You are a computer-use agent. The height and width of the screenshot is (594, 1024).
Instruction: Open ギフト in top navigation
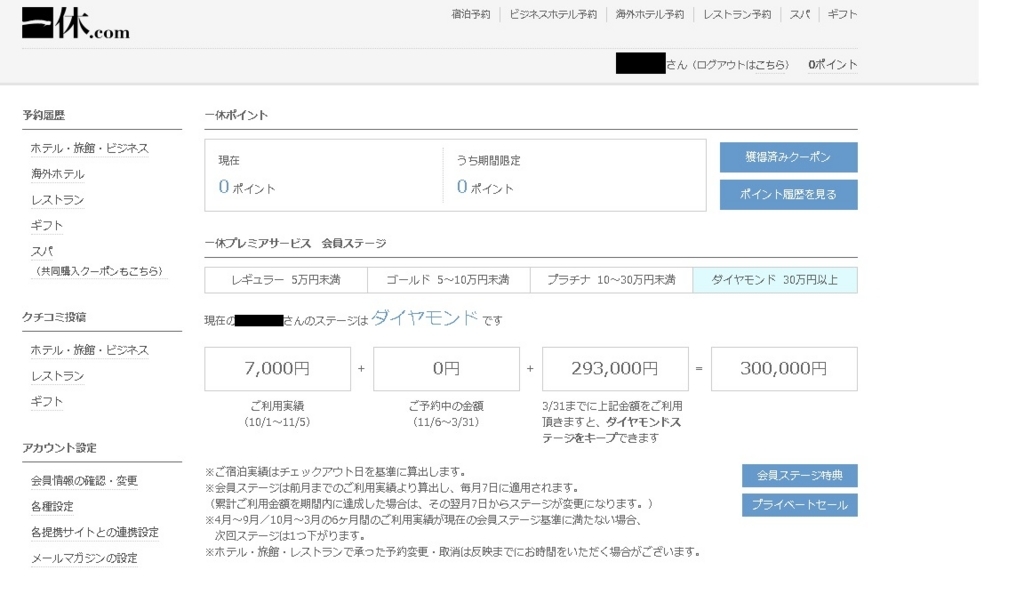coord(842,14)
